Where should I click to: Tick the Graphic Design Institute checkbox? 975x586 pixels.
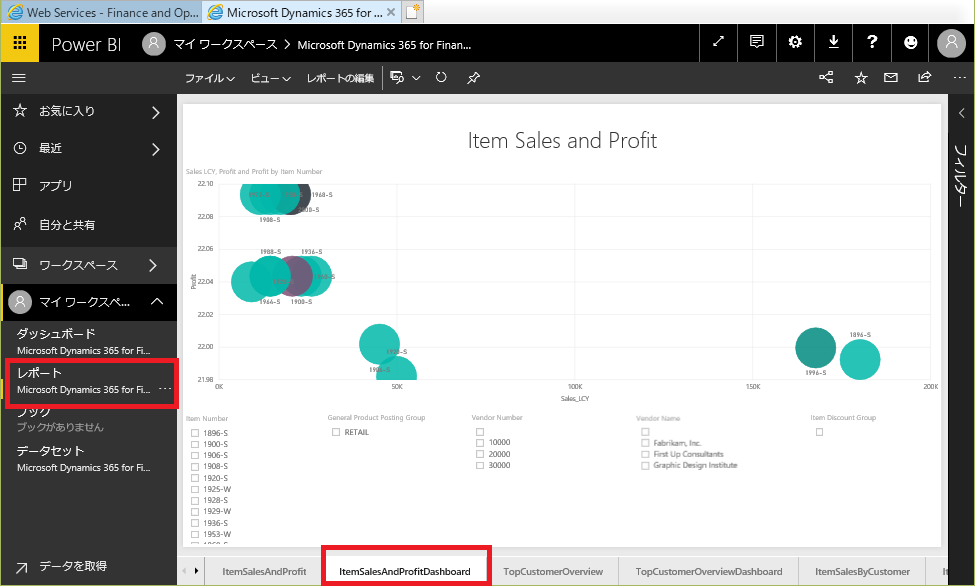coord(645,465)
